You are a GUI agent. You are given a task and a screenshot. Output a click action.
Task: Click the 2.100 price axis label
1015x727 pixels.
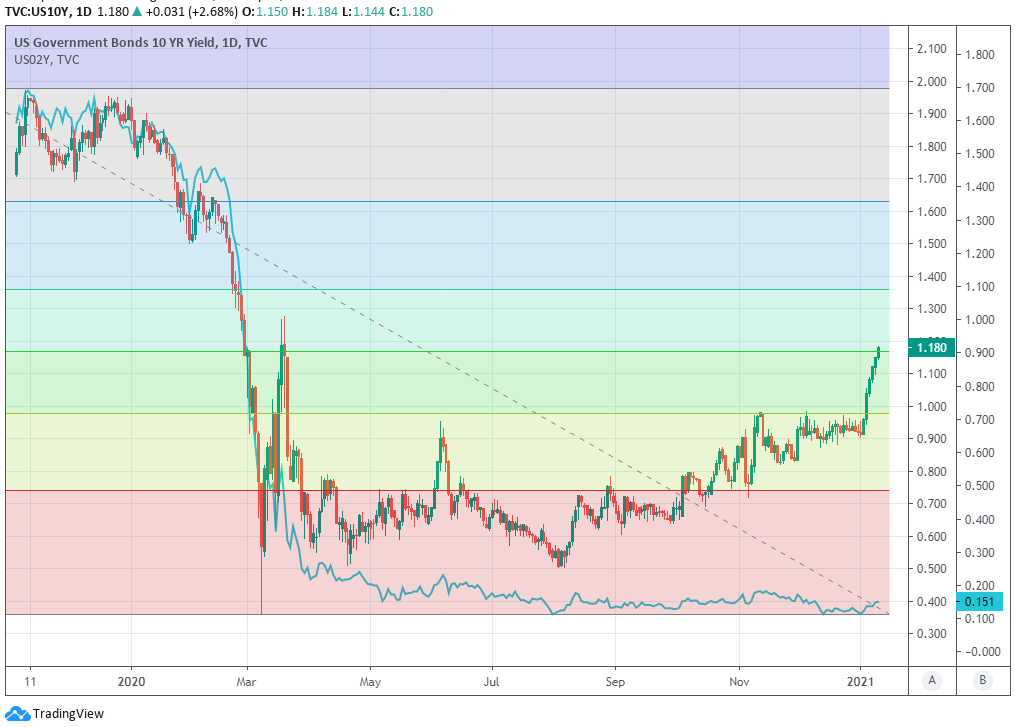point(931,49)
